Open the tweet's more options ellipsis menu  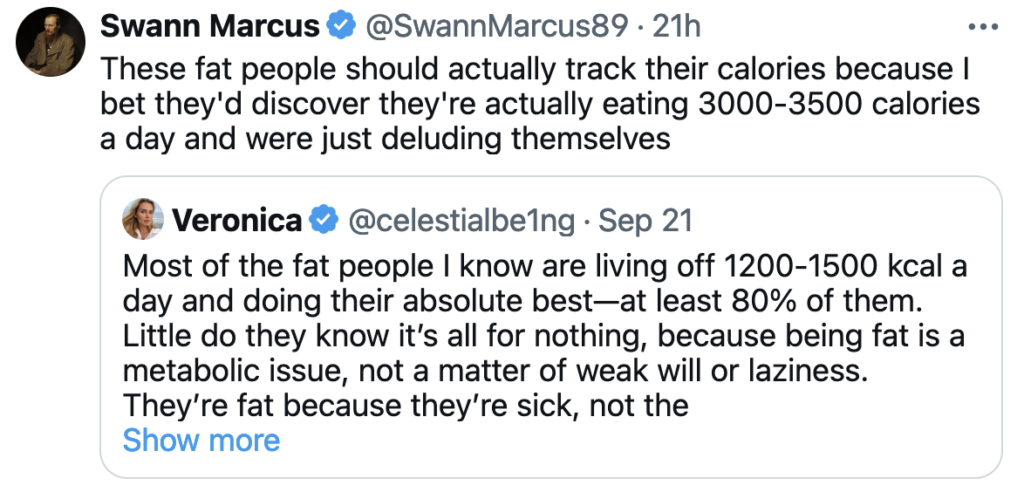click(986, 27)
